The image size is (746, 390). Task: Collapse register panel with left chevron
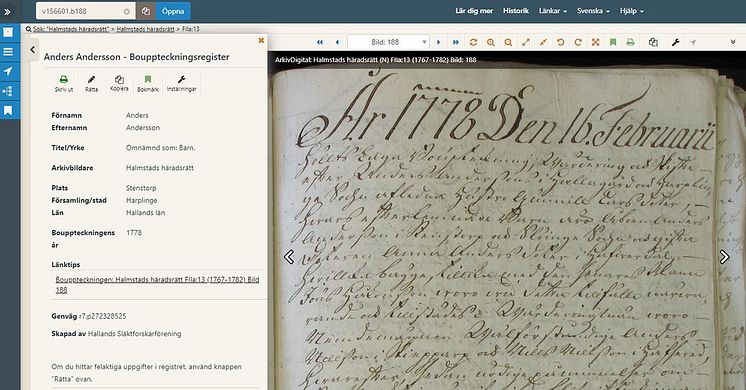tap(32, 49)
